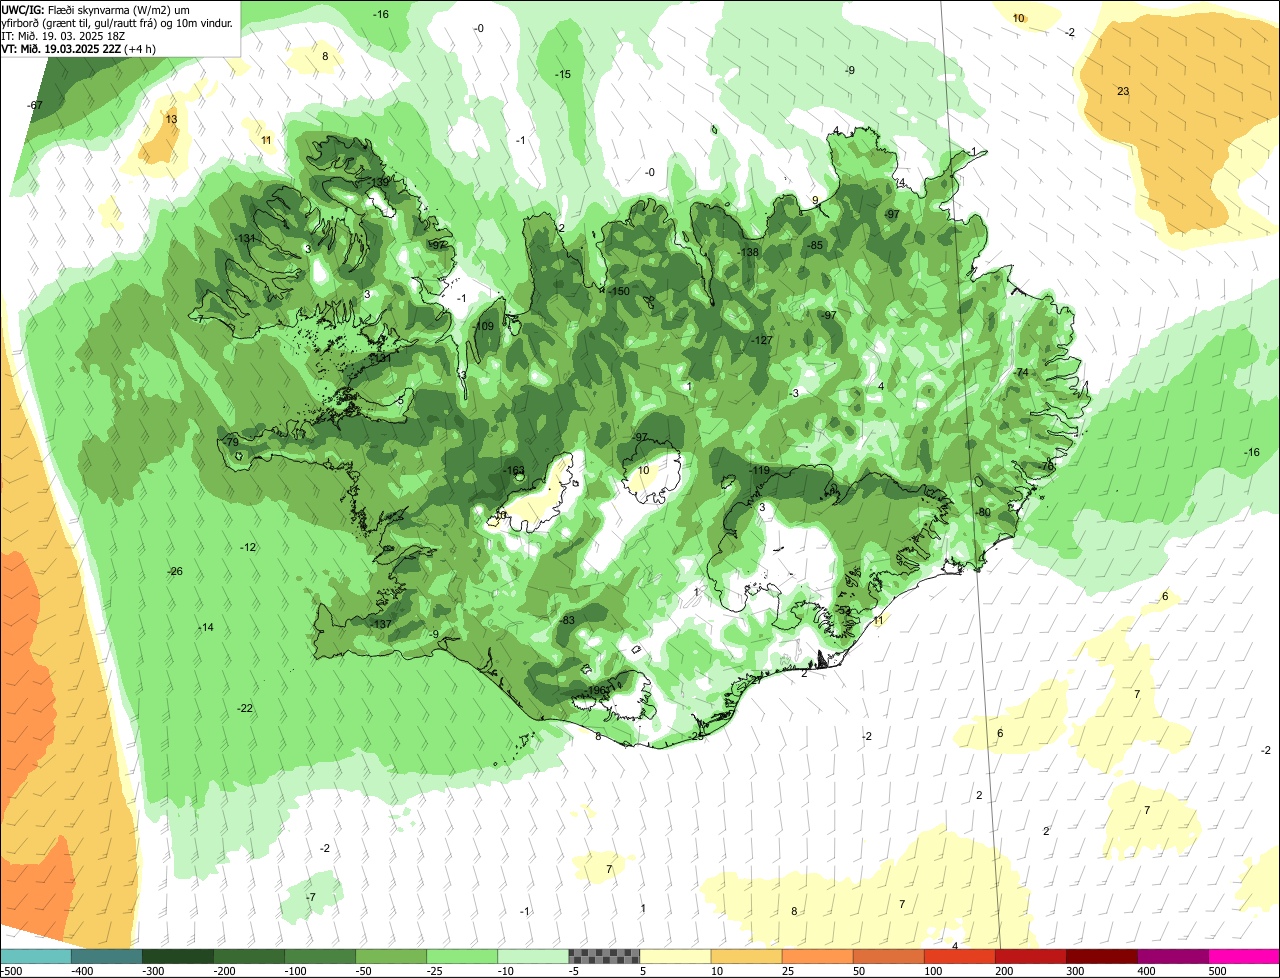Click the map value -196
This screenshot has height=978, width=1280.
click(x=597, y=690)
